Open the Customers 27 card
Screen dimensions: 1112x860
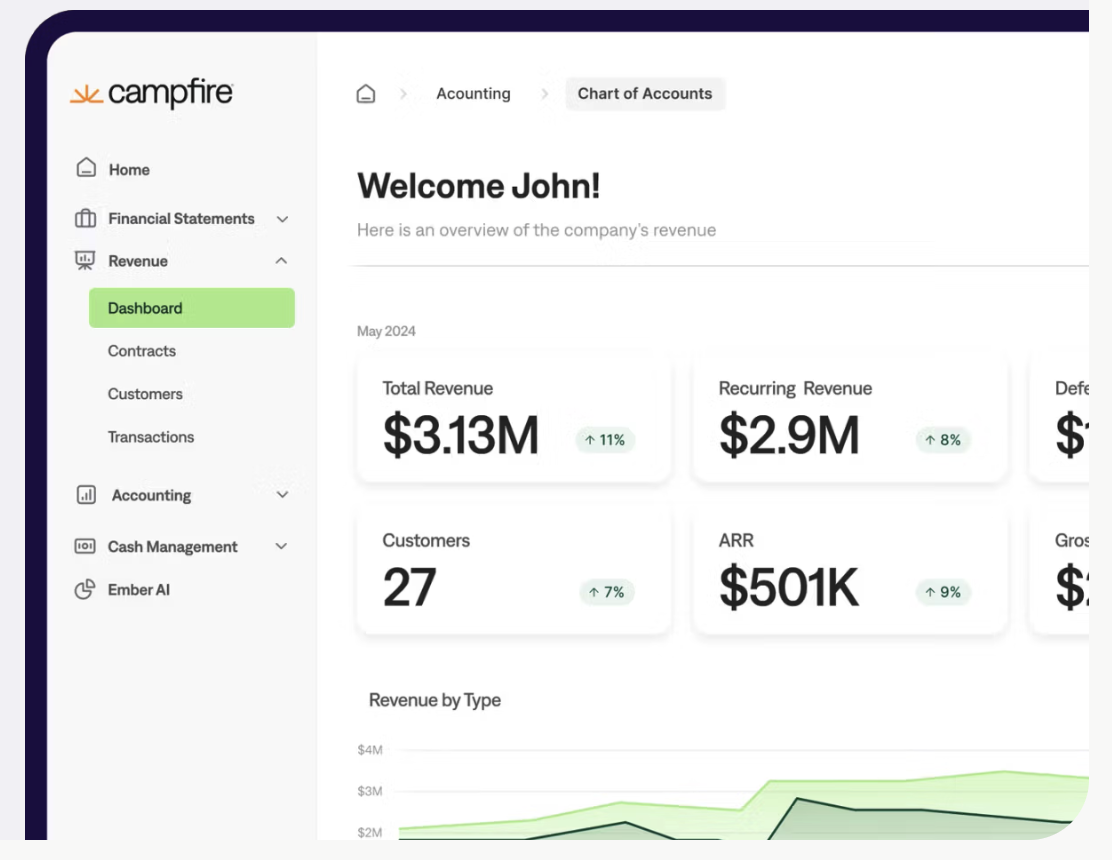(513, 571)
